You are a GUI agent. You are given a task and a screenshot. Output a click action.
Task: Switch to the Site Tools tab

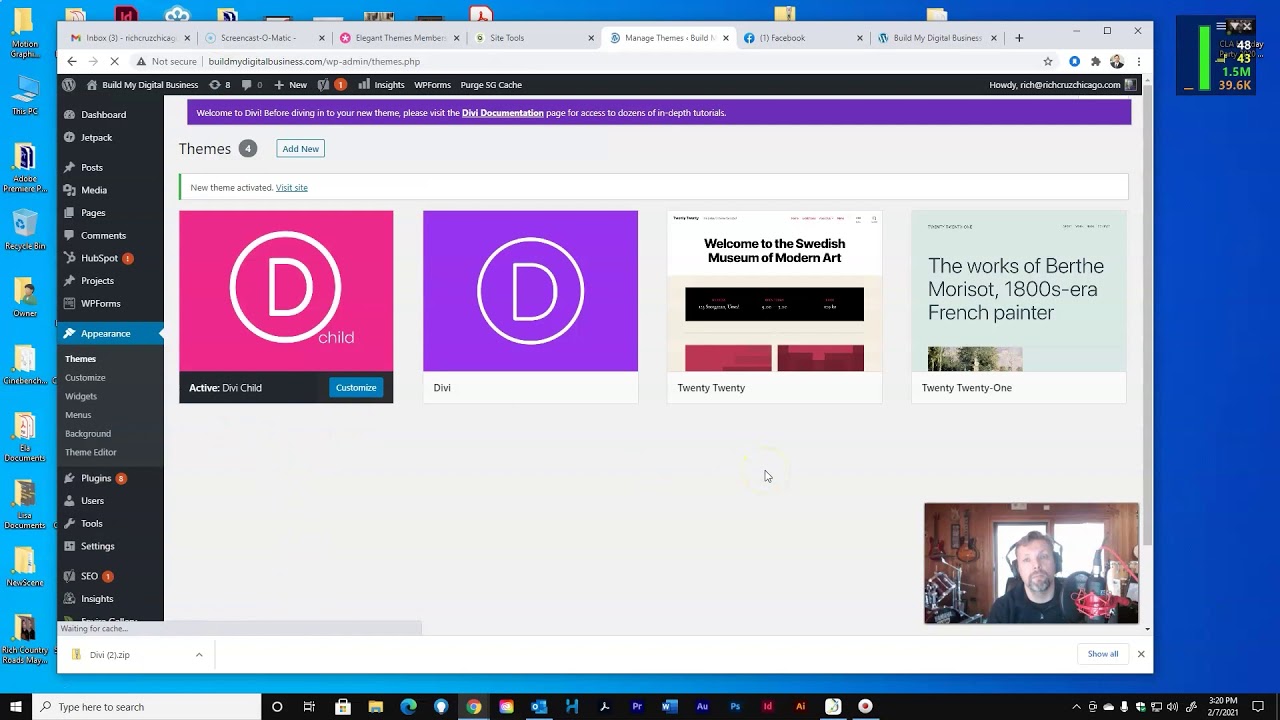click(x=532, y=38)
